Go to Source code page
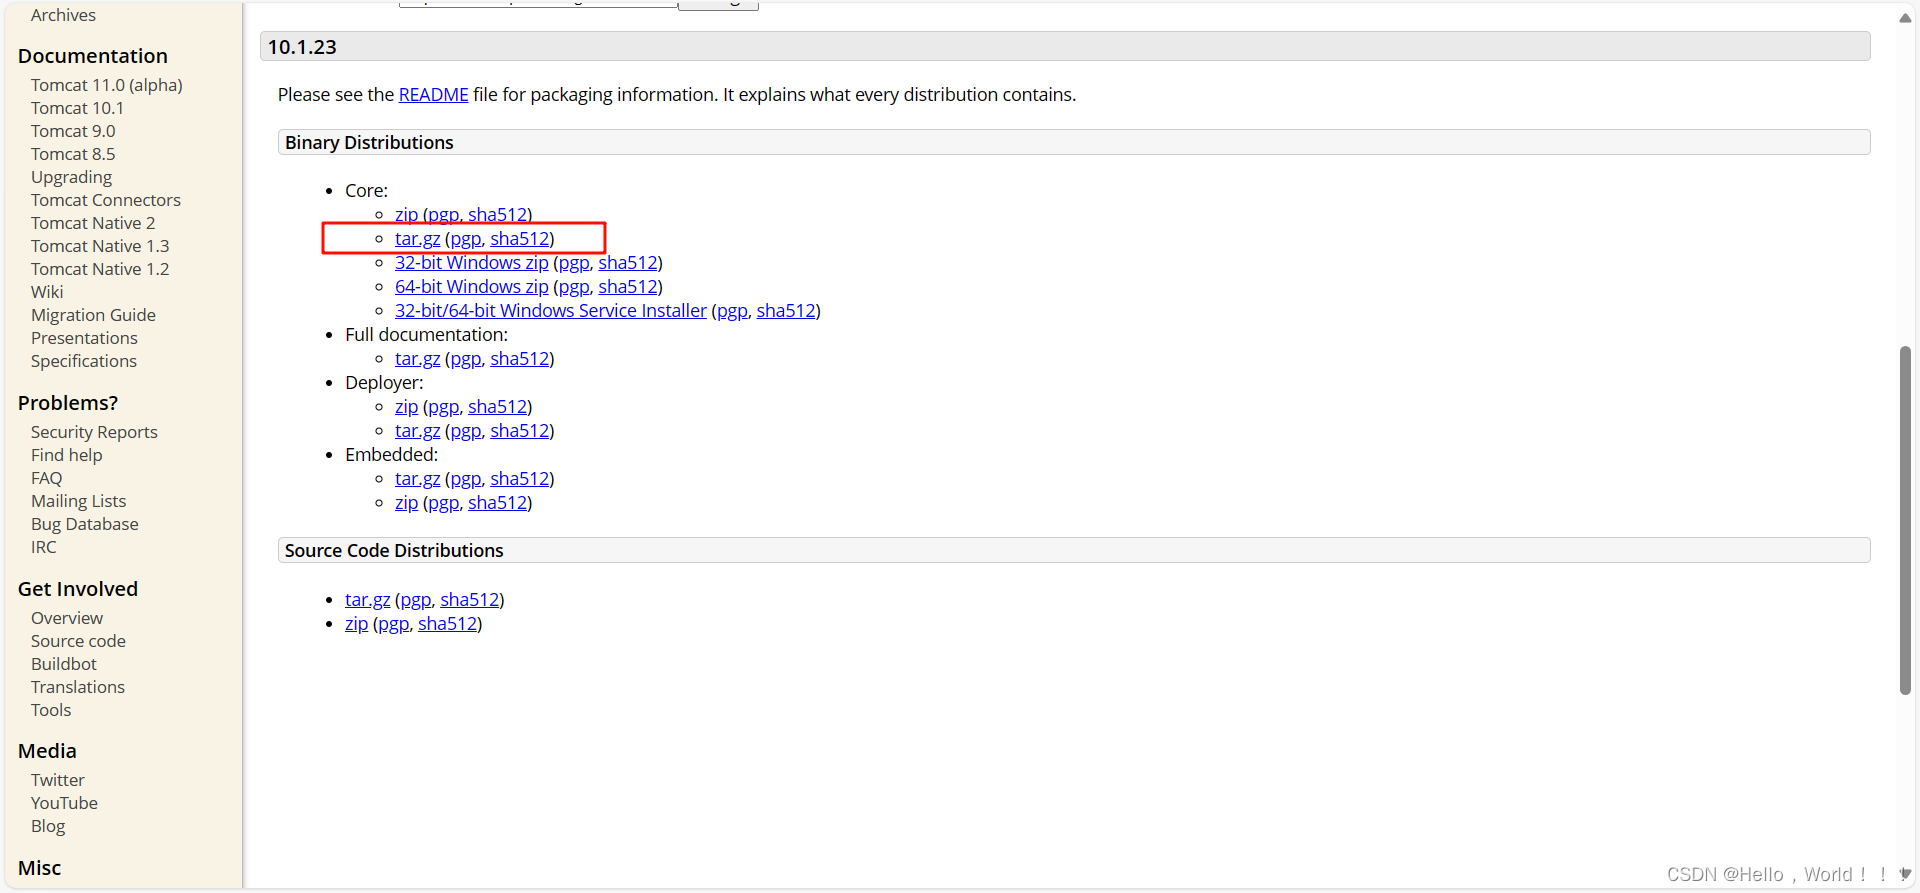 78,641
